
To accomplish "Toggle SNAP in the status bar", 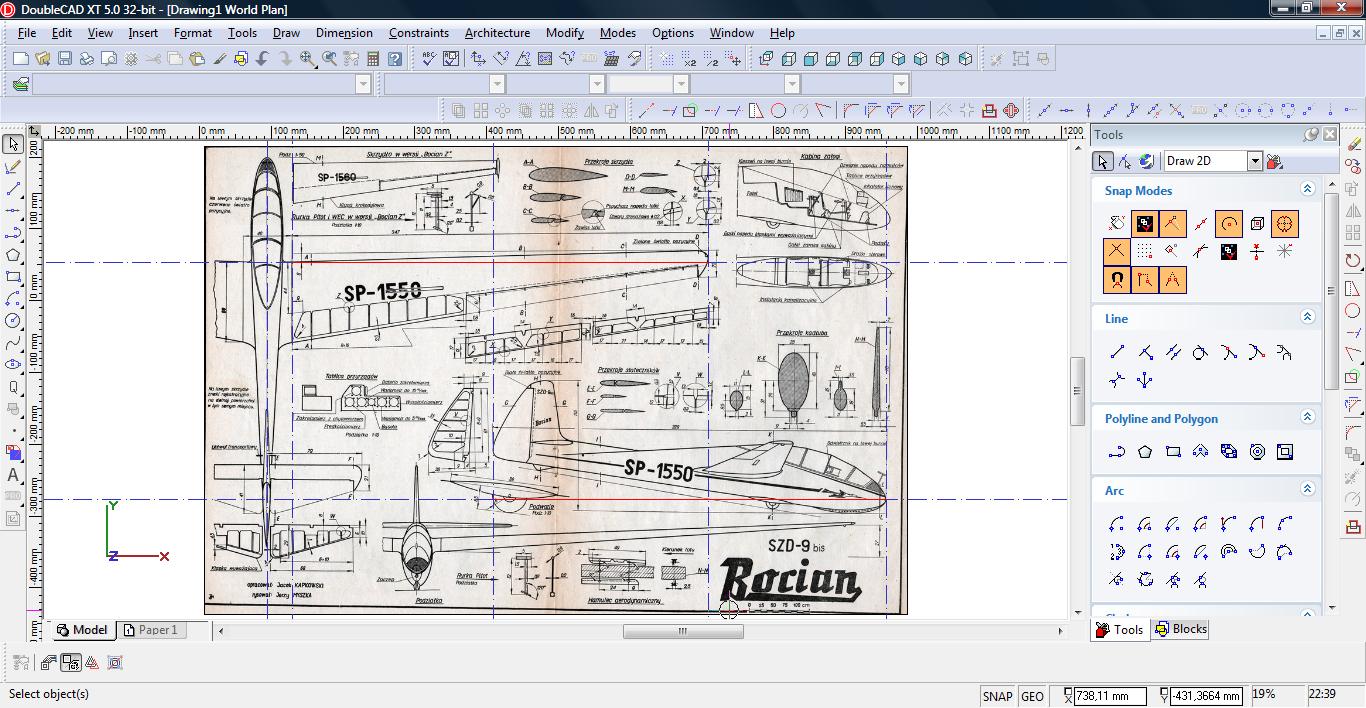I will 997,696.
